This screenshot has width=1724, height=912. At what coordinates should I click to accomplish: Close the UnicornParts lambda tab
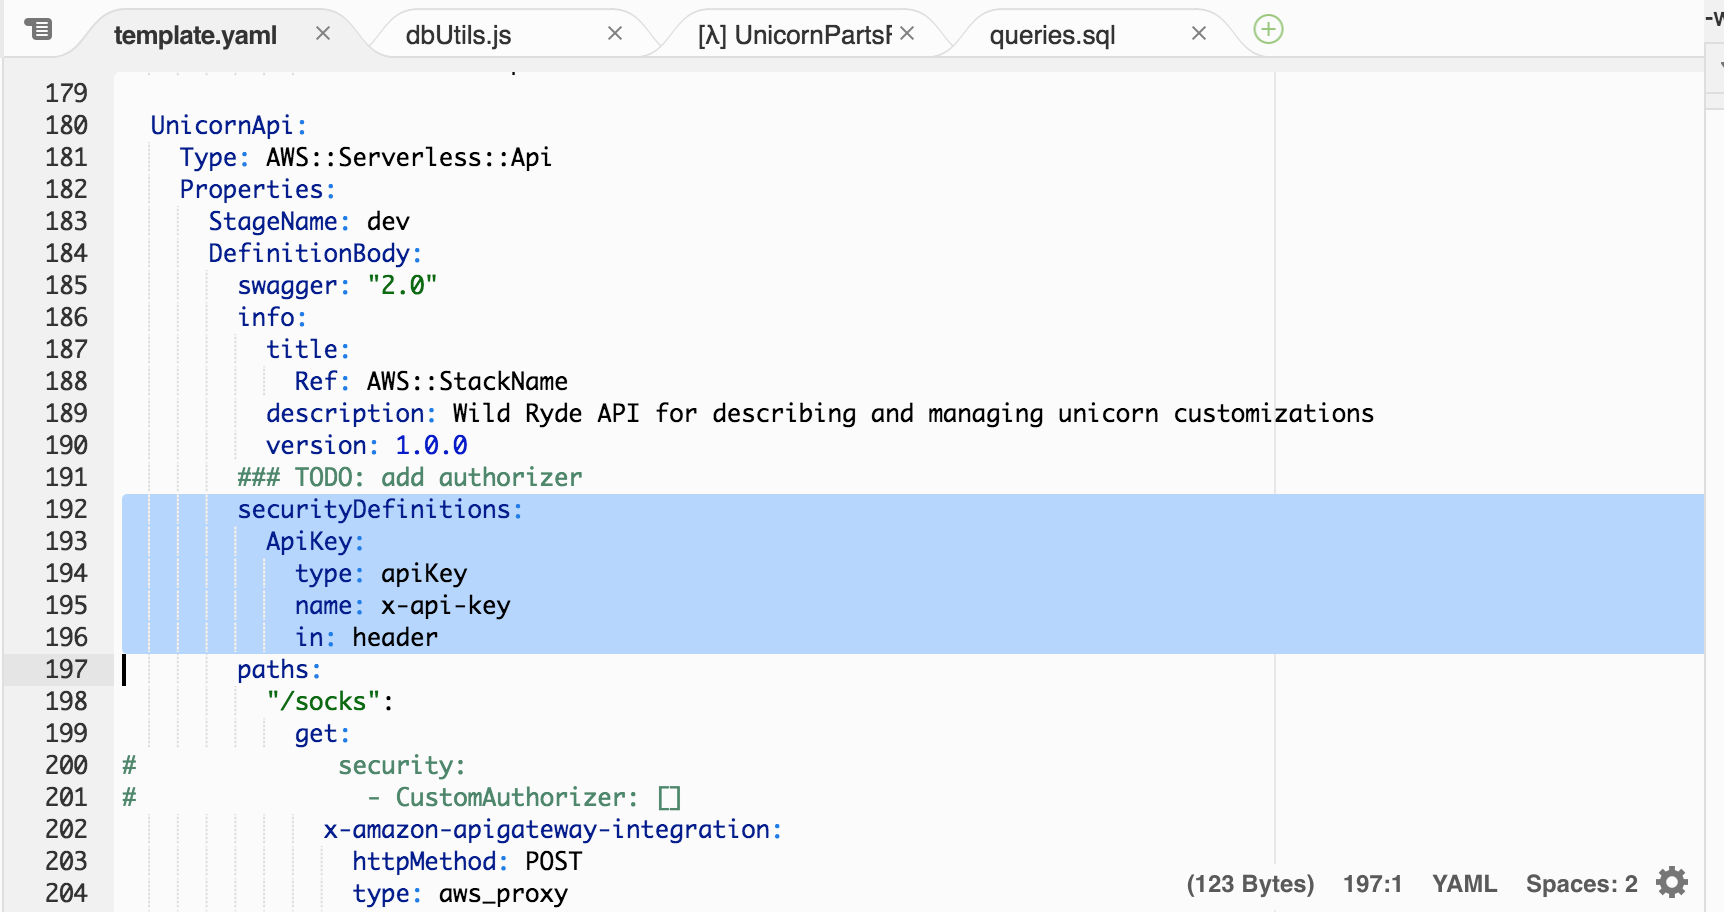pos(907,33)
